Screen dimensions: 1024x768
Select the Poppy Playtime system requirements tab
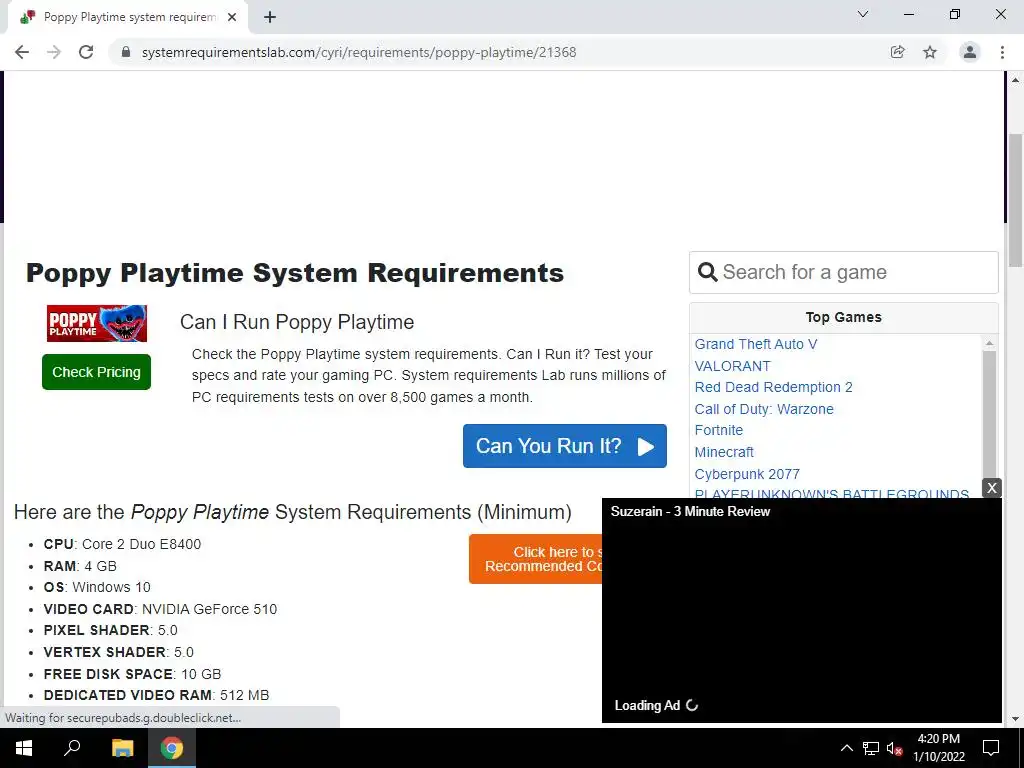[128, 18]
